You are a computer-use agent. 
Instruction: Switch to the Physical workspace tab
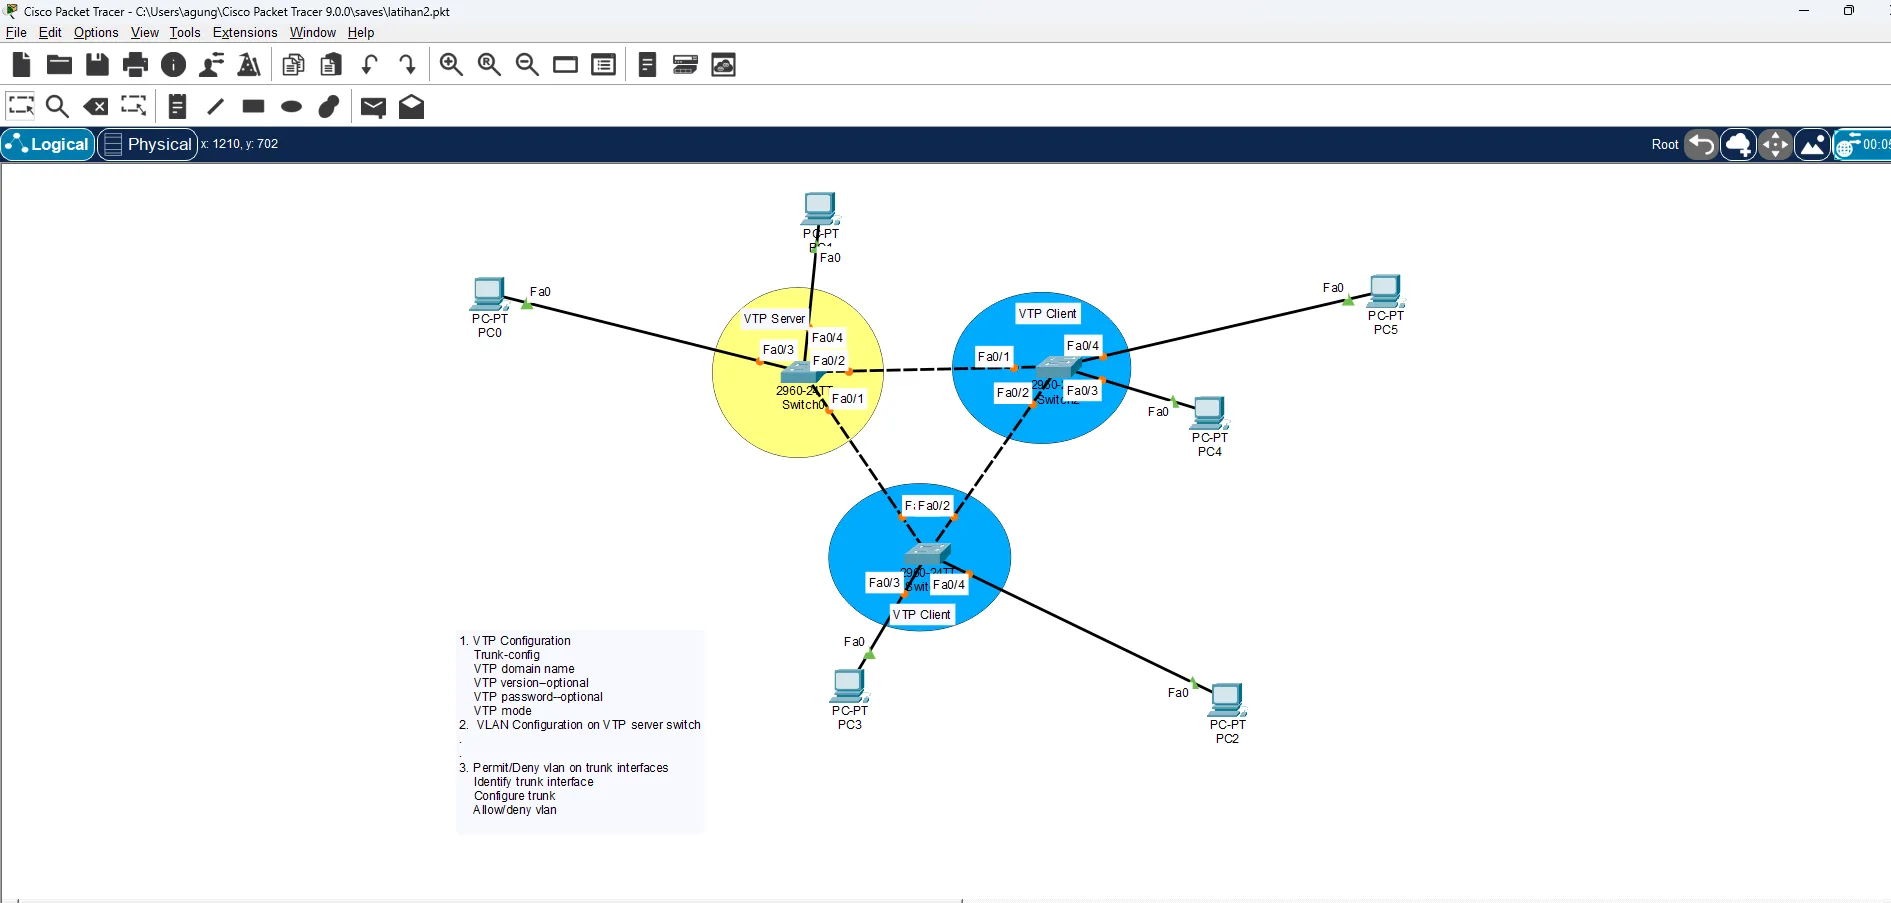pos(147,144)
